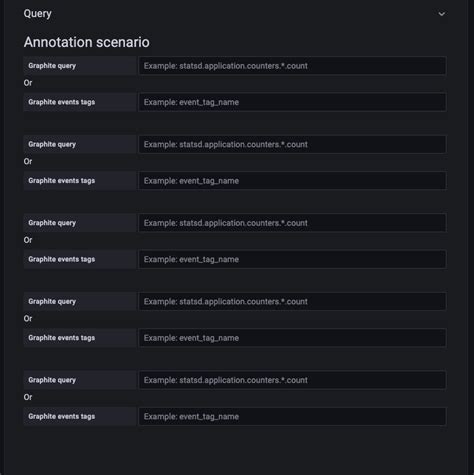
Task: Click the fourth Graphite query input field
Action: 292,302
